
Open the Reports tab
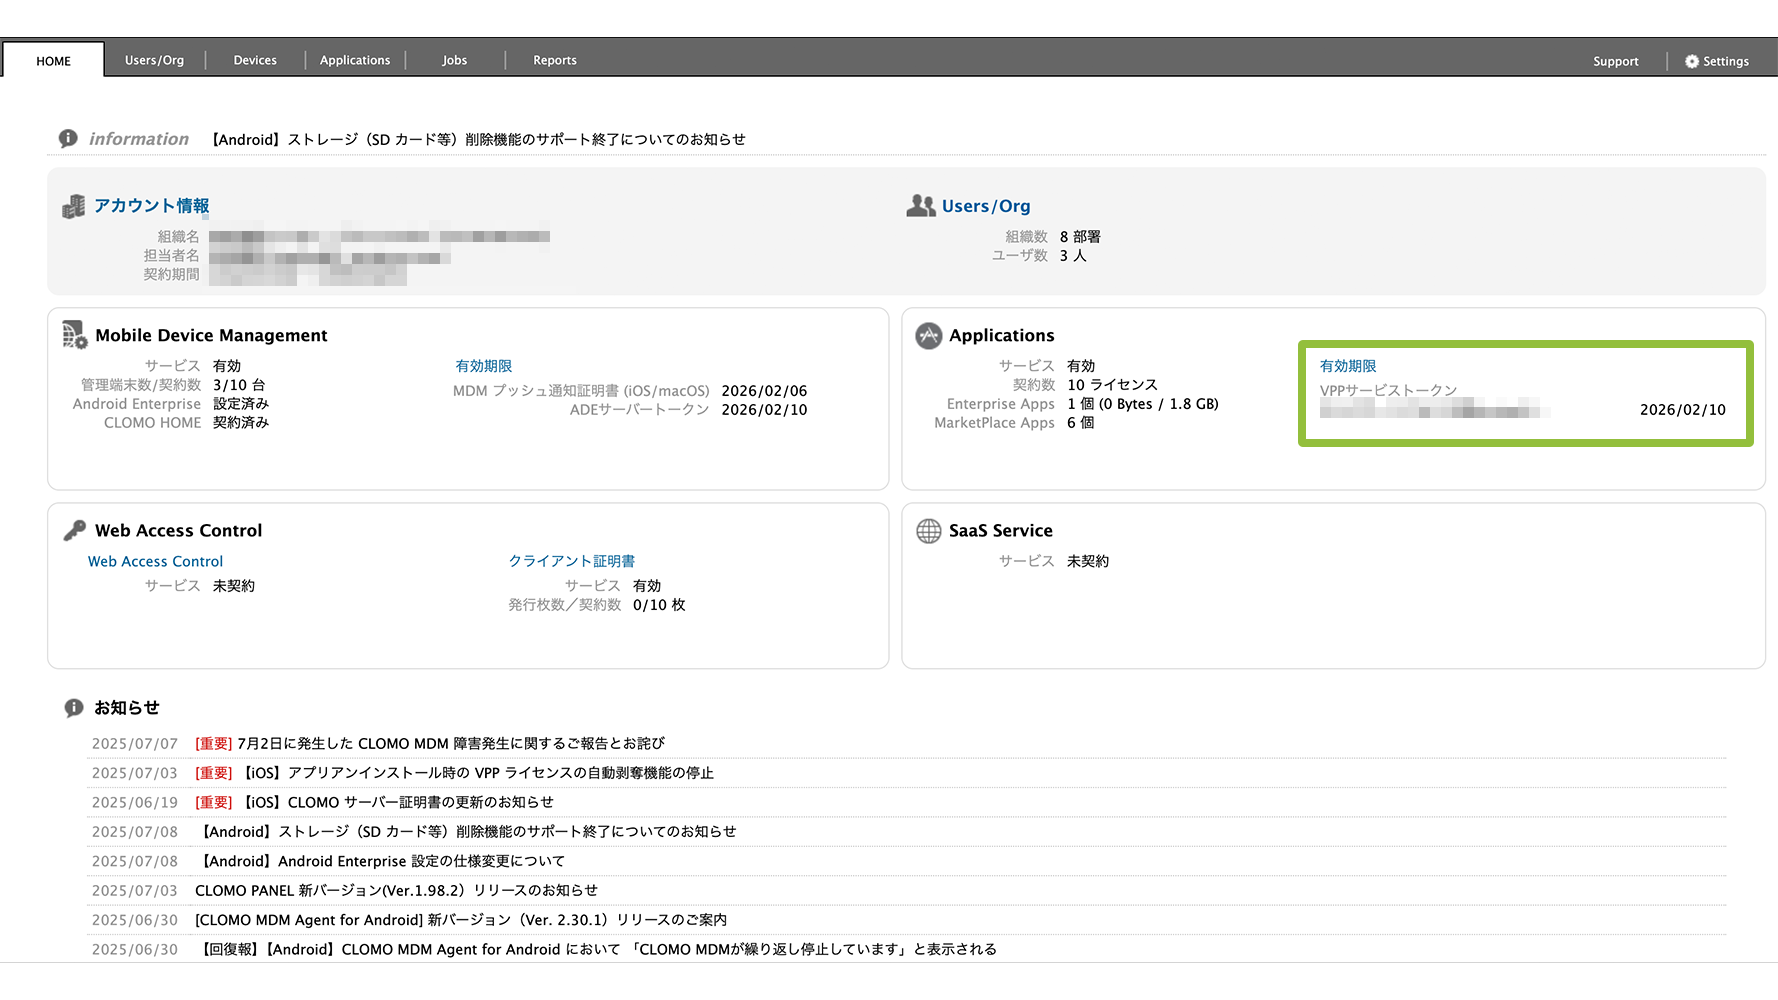[555, 60]
